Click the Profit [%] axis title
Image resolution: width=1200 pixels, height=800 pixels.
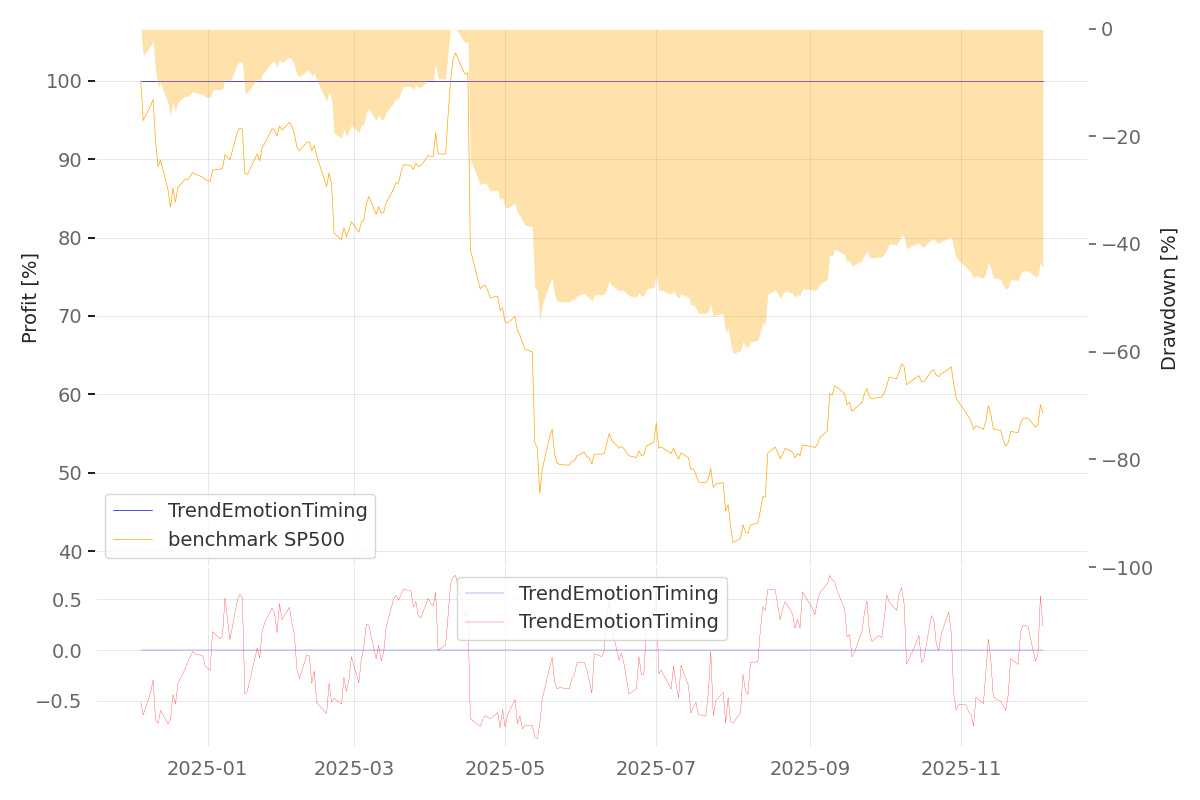[30, 298]
